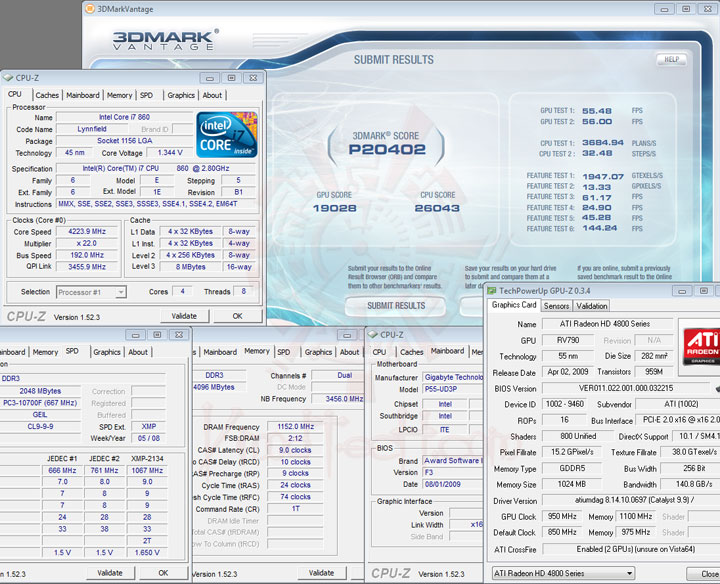Open About tab in Memory CPU-Z window

pos(349,352)
